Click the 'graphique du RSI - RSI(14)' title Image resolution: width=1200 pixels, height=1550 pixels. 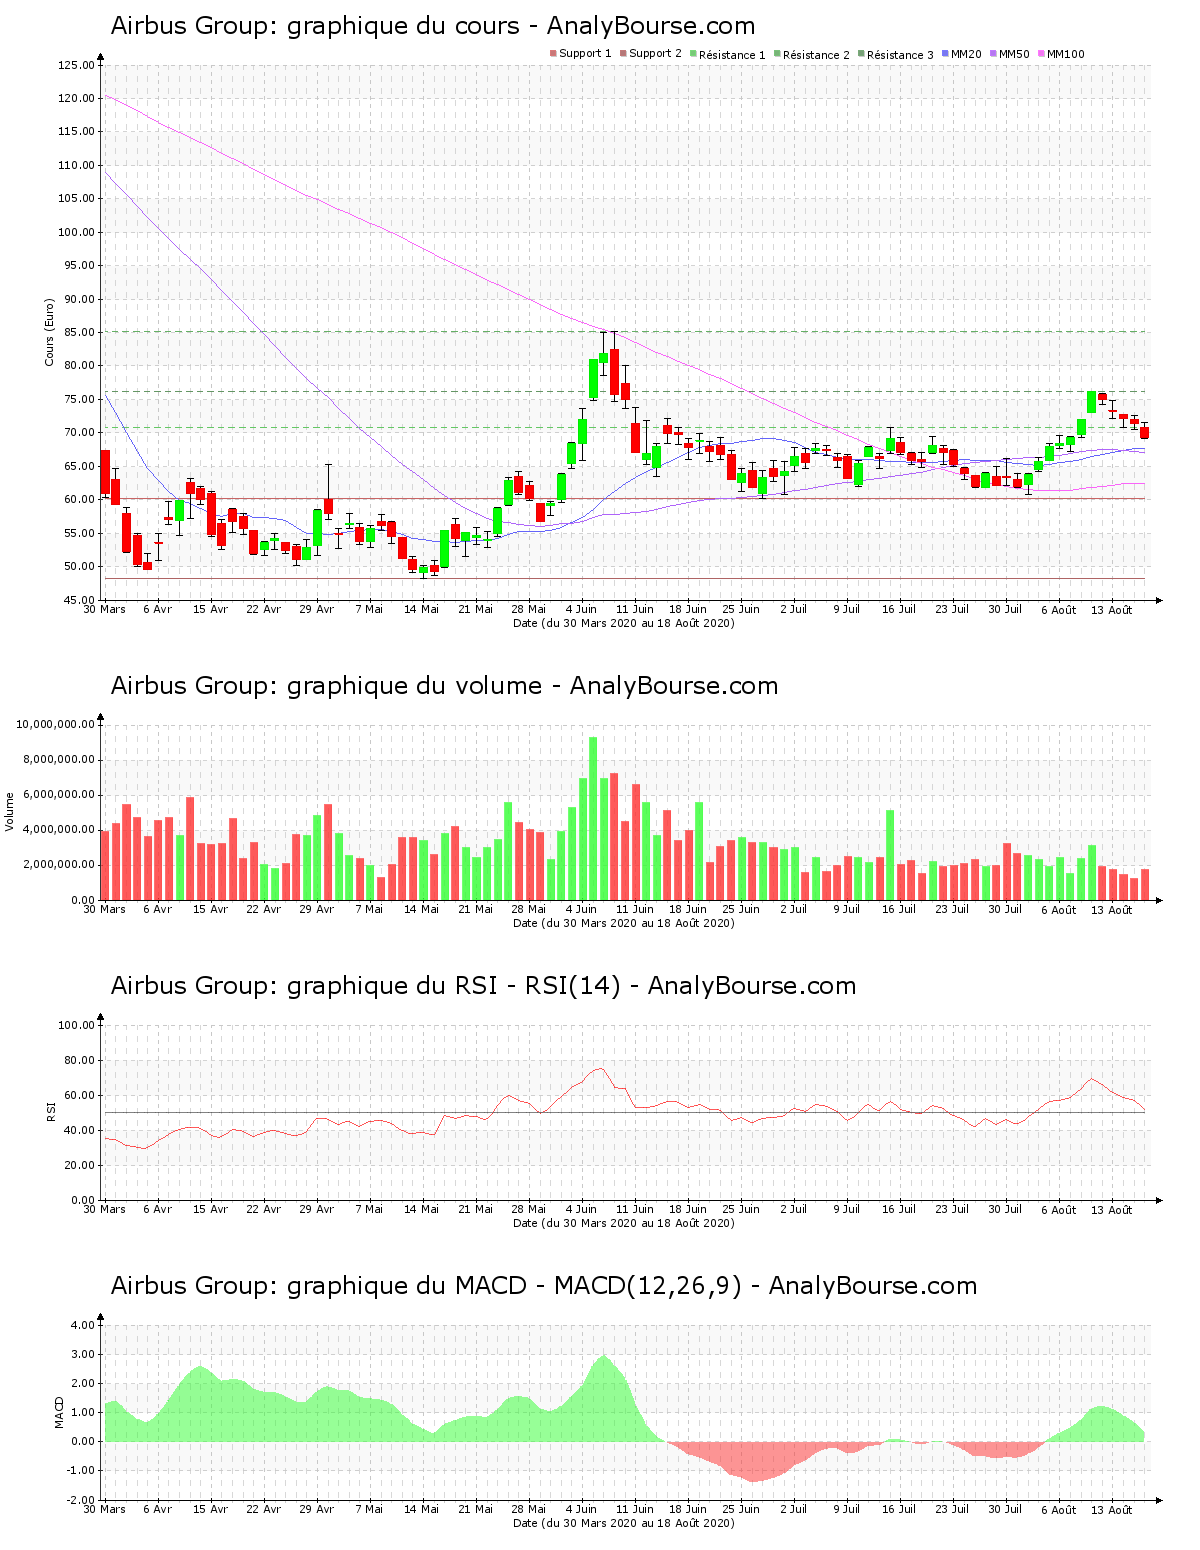(483, 986)
